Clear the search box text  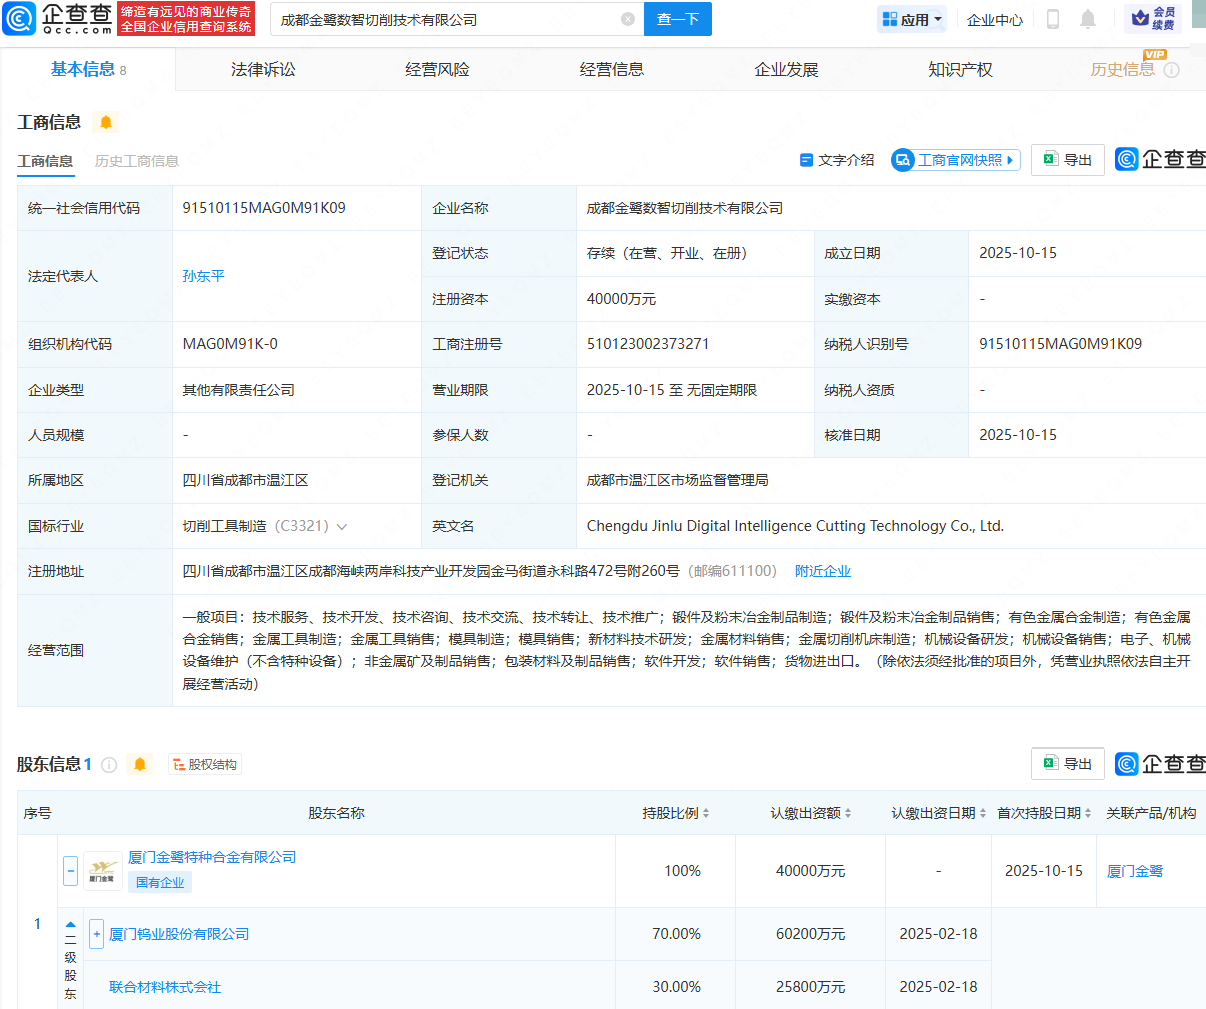point(627,19)
